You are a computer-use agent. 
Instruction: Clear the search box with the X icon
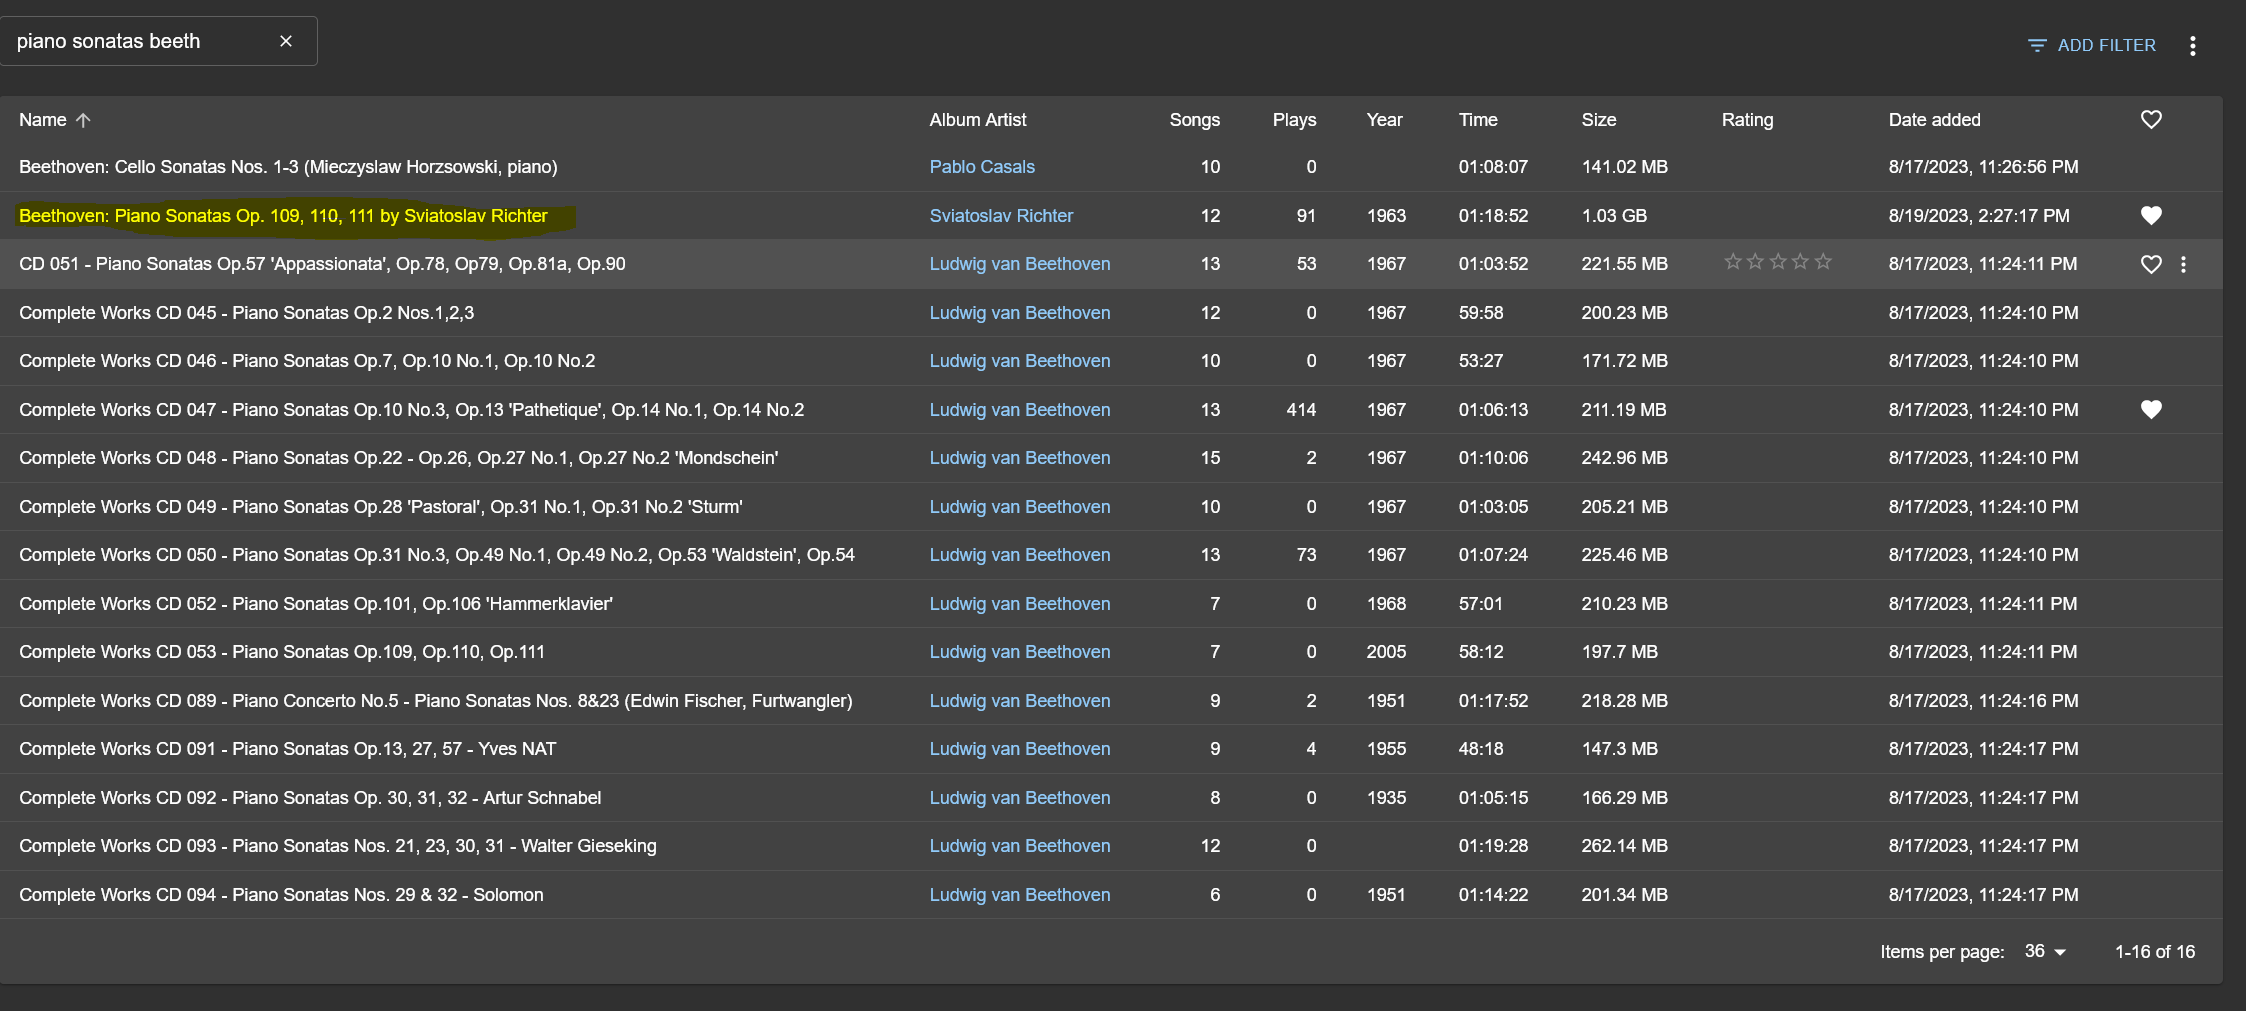[x=286, y=41]
